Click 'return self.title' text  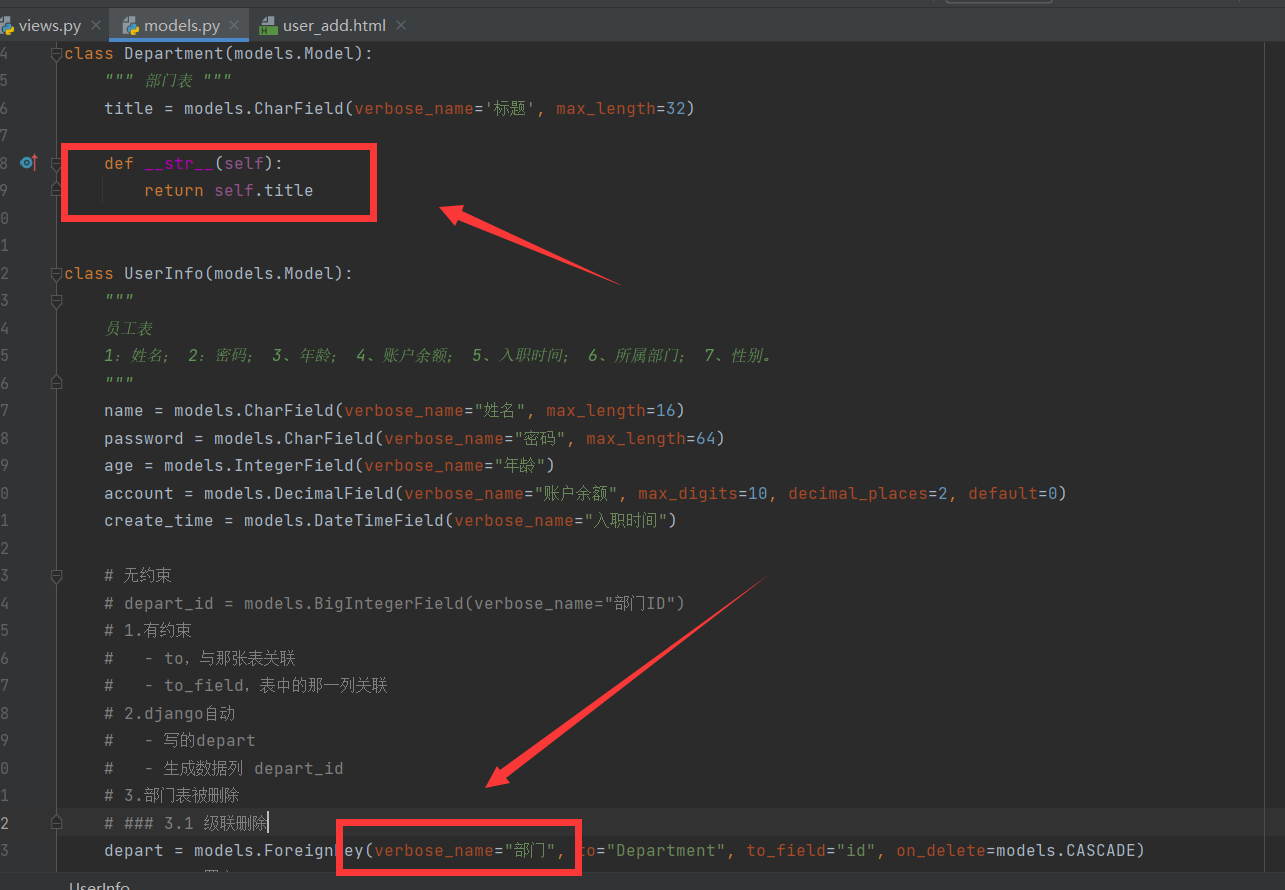coord(228,190)
